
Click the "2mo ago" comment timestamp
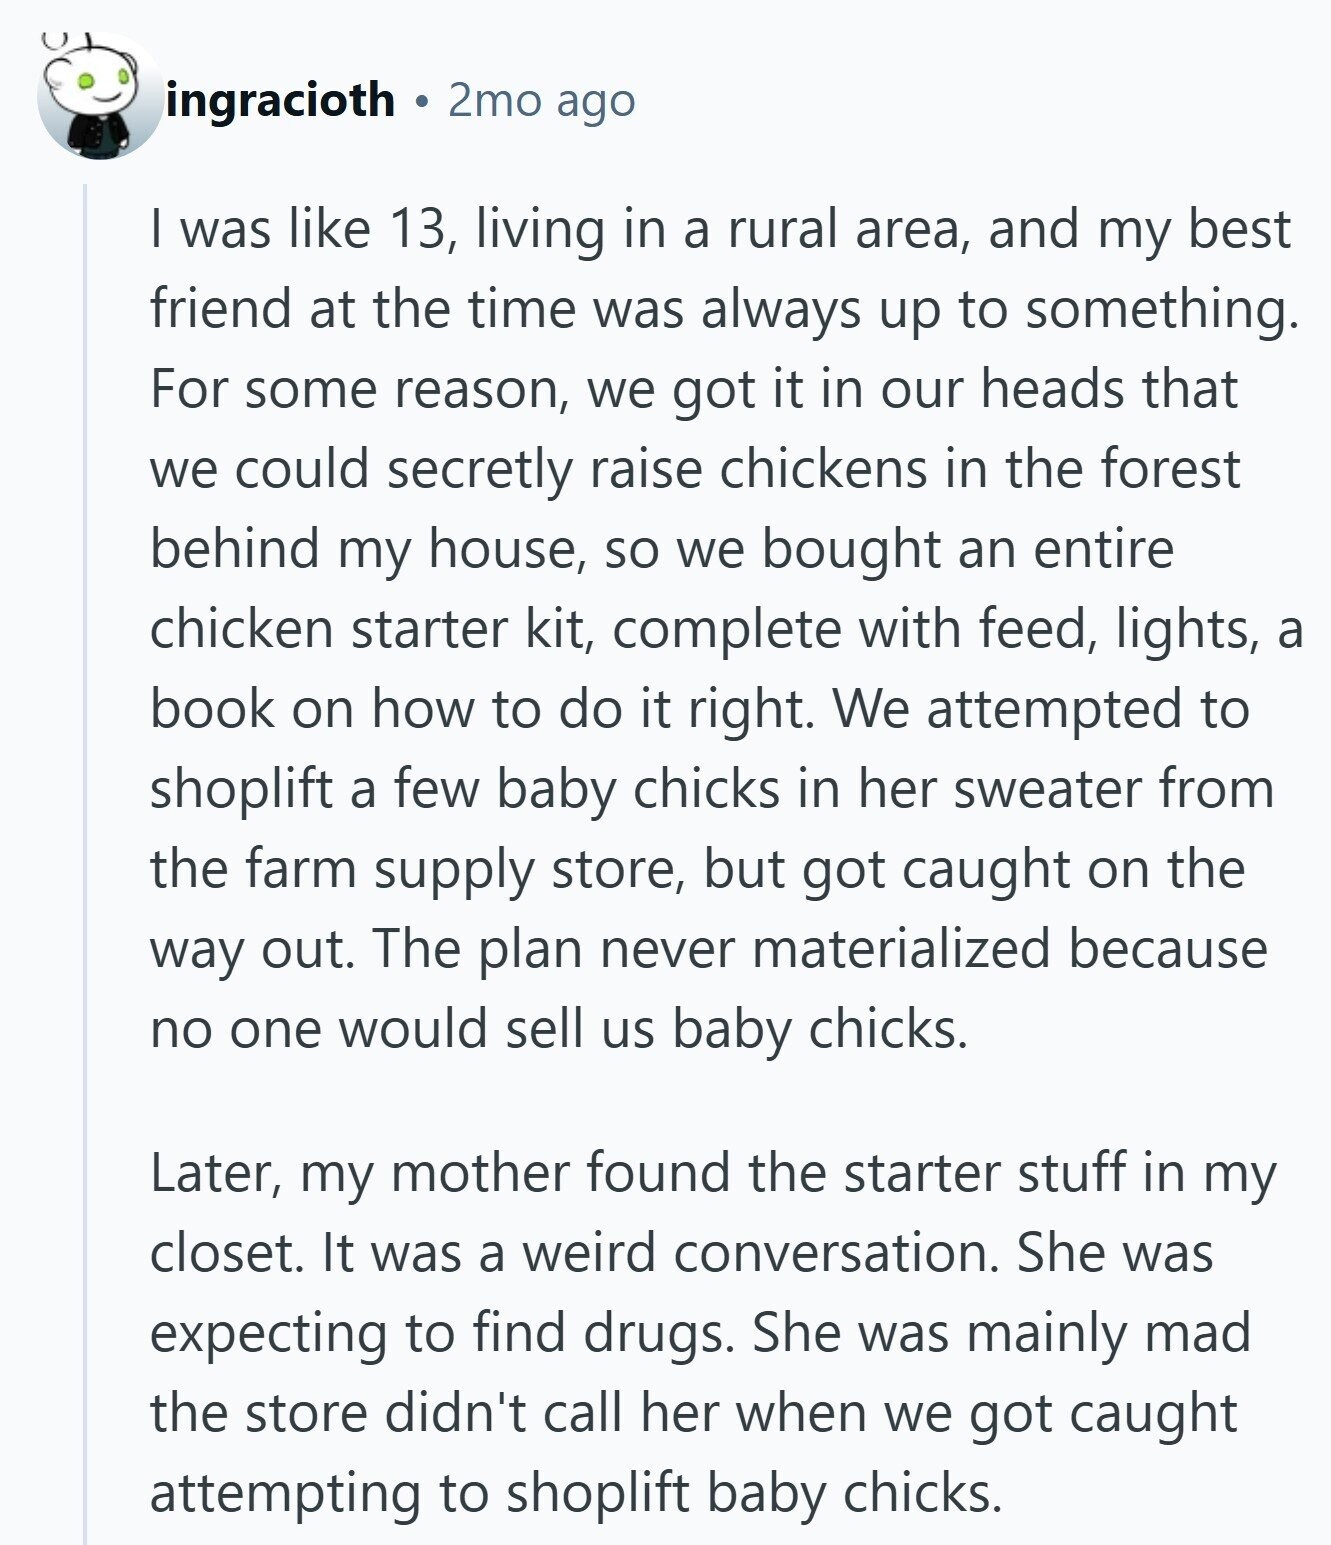tap(541, 100)
